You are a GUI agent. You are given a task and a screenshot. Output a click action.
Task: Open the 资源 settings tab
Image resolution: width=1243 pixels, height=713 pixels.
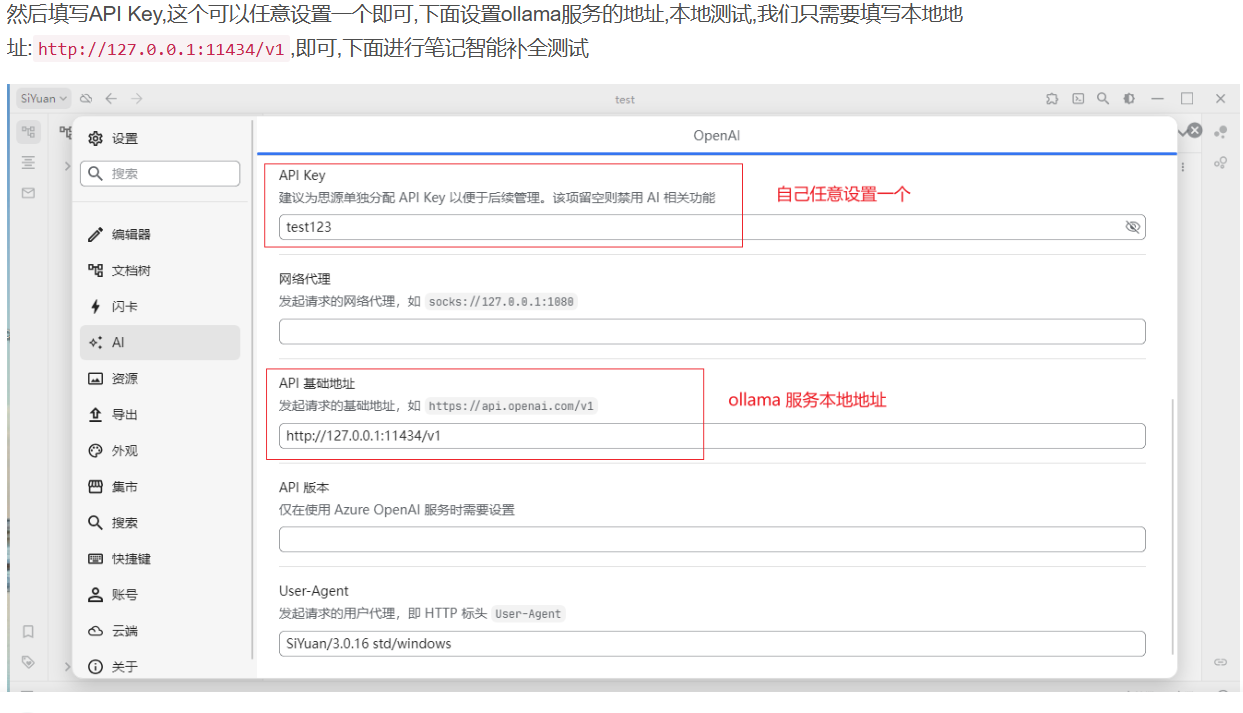point(160,378)
